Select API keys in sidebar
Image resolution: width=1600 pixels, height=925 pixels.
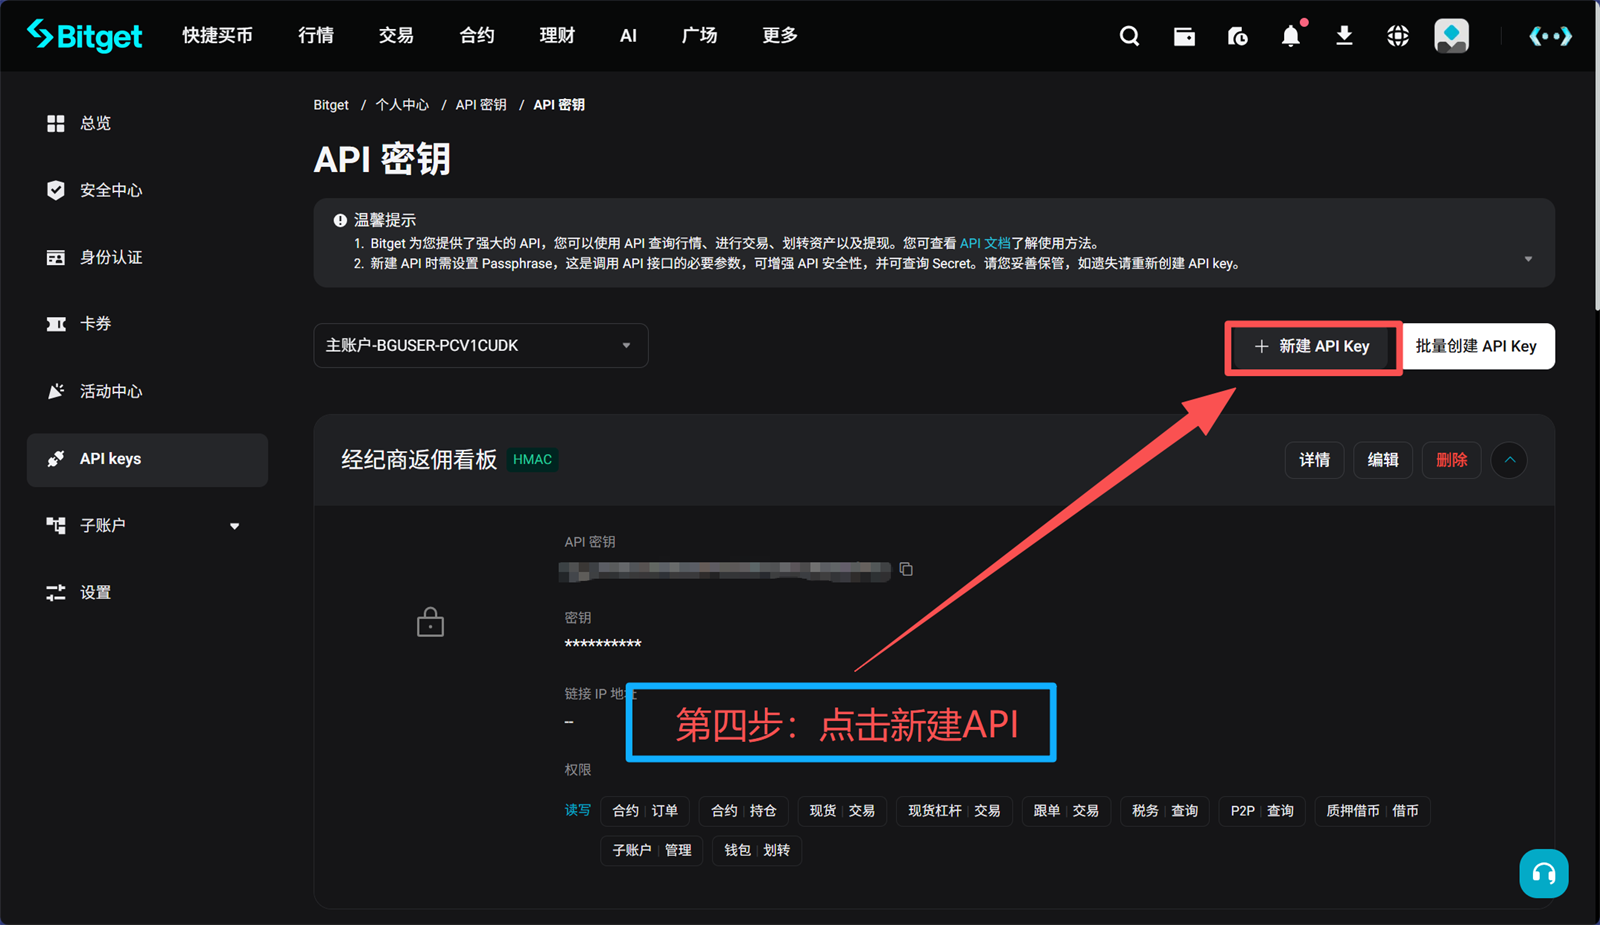pos(147,459)
